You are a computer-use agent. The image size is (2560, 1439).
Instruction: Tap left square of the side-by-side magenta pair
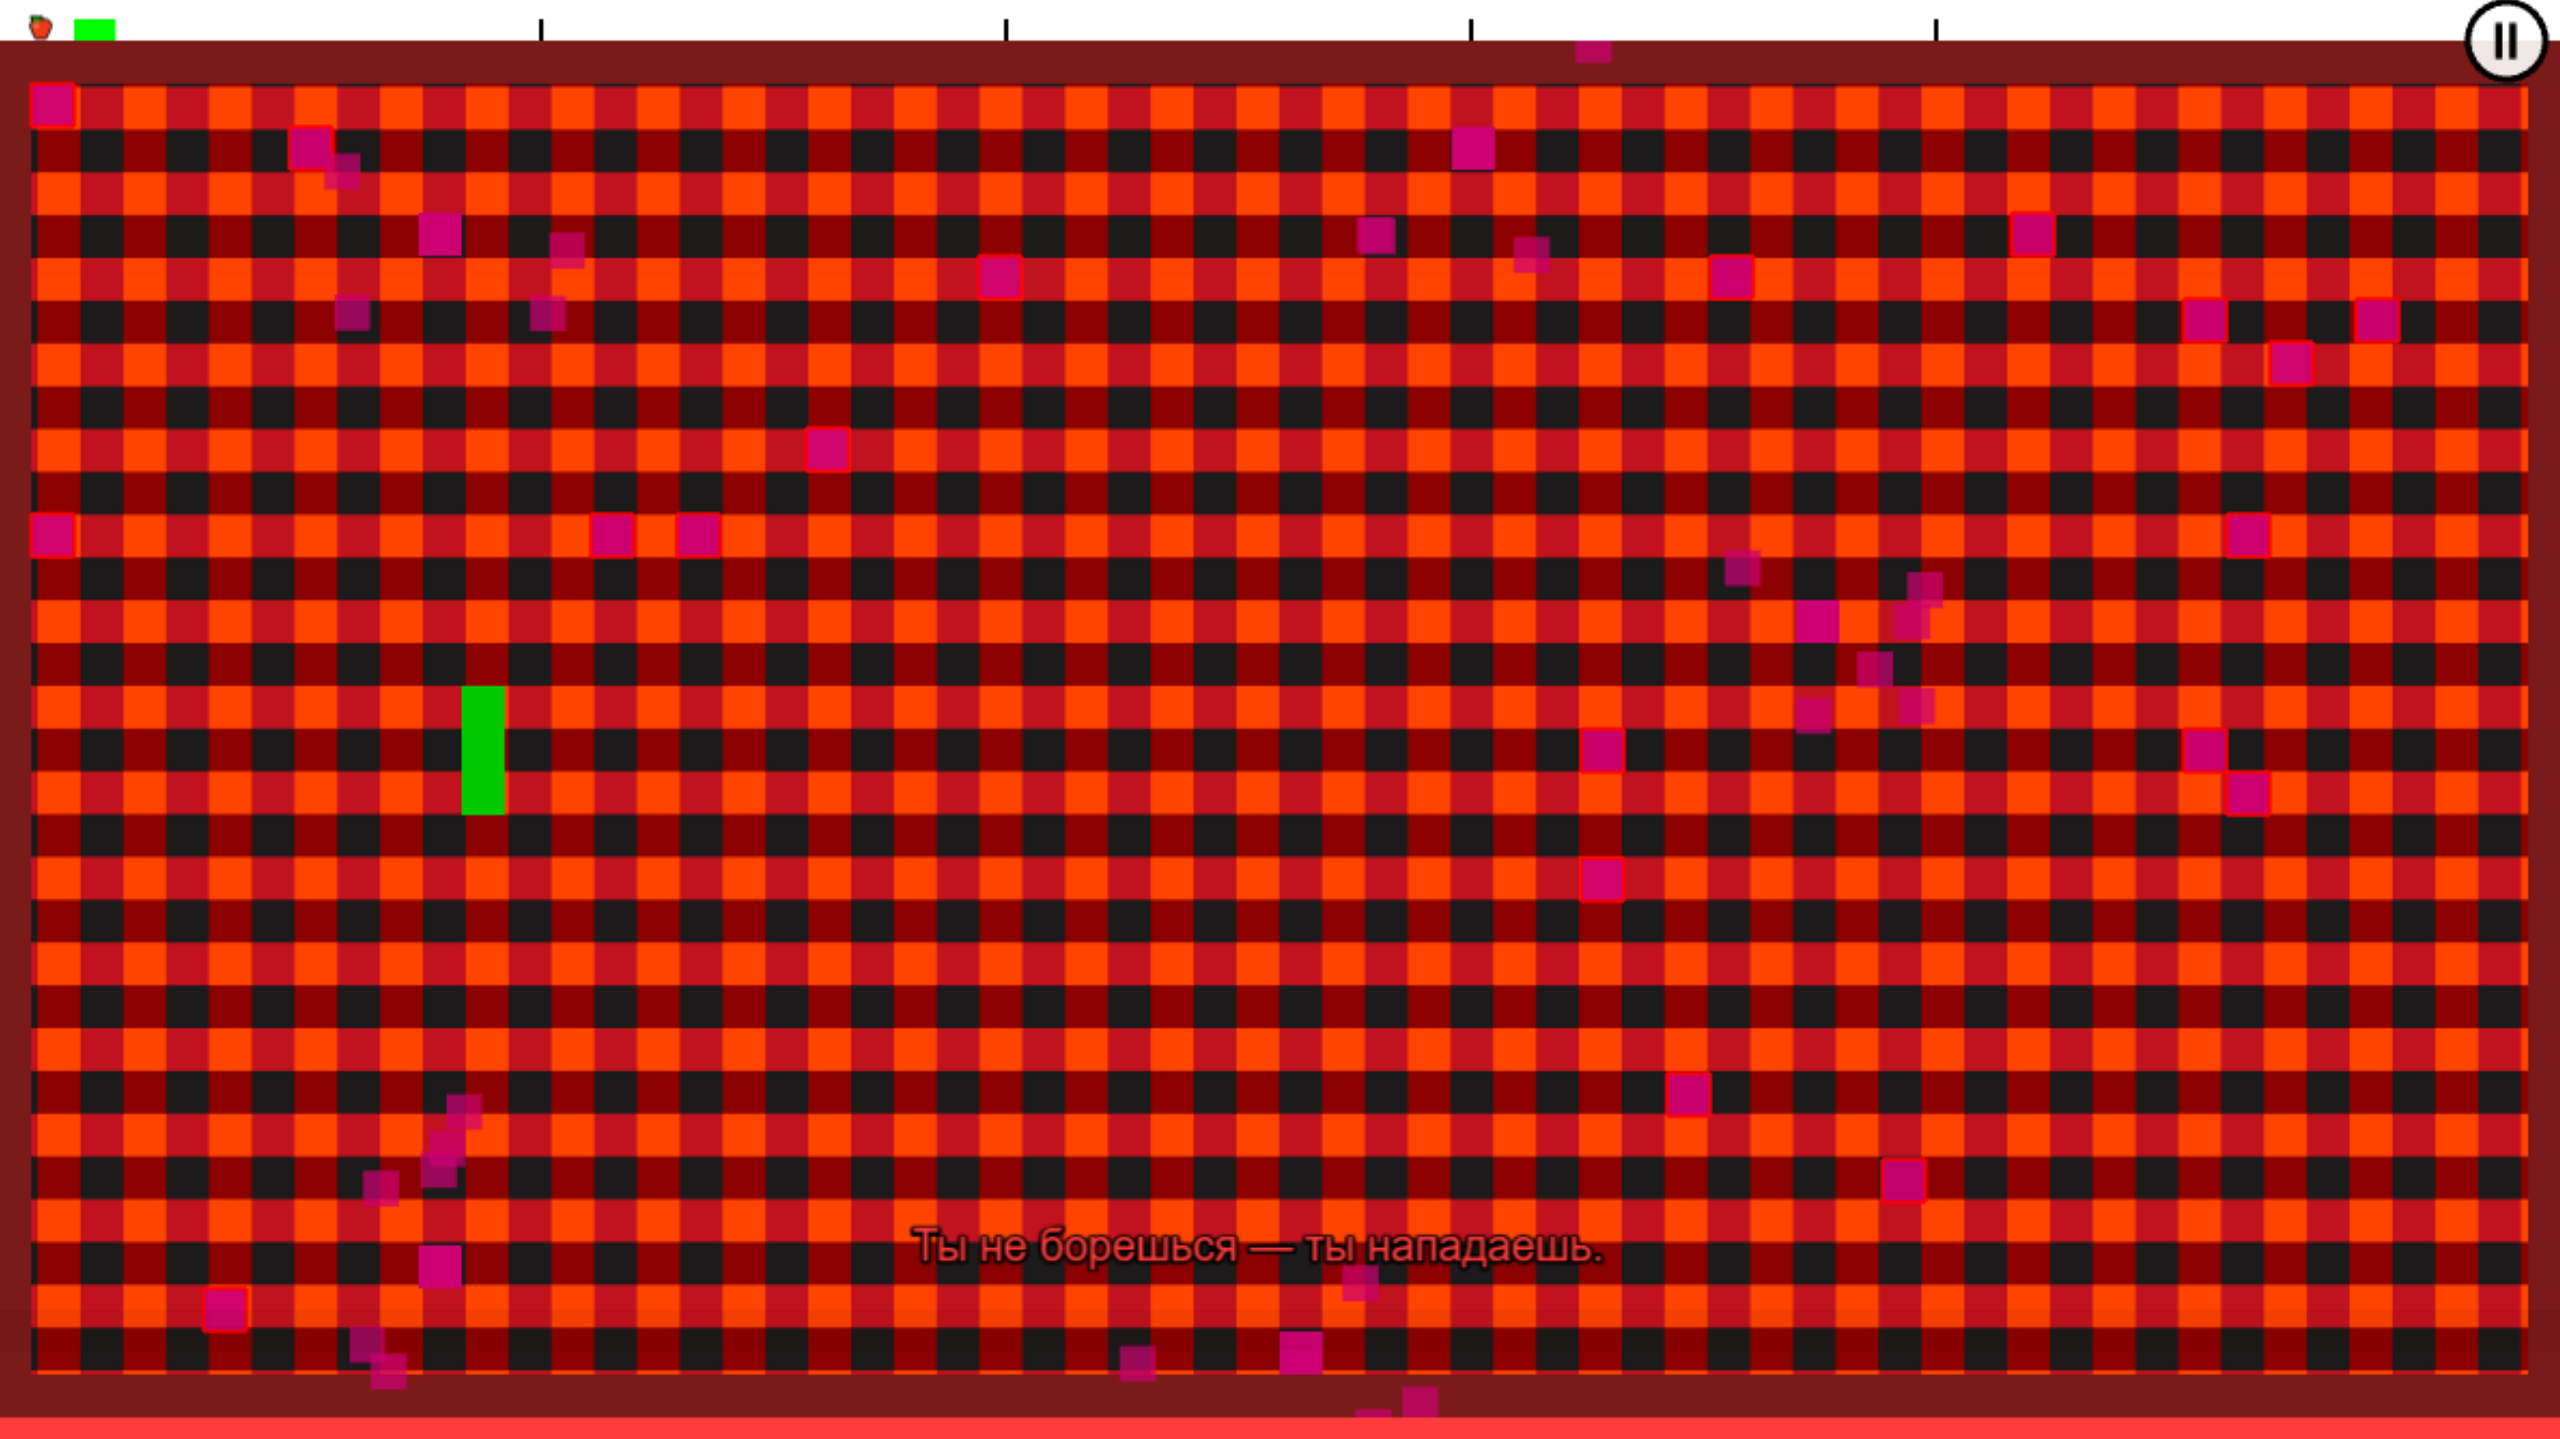pyautogui.click(x=612, y=535)
